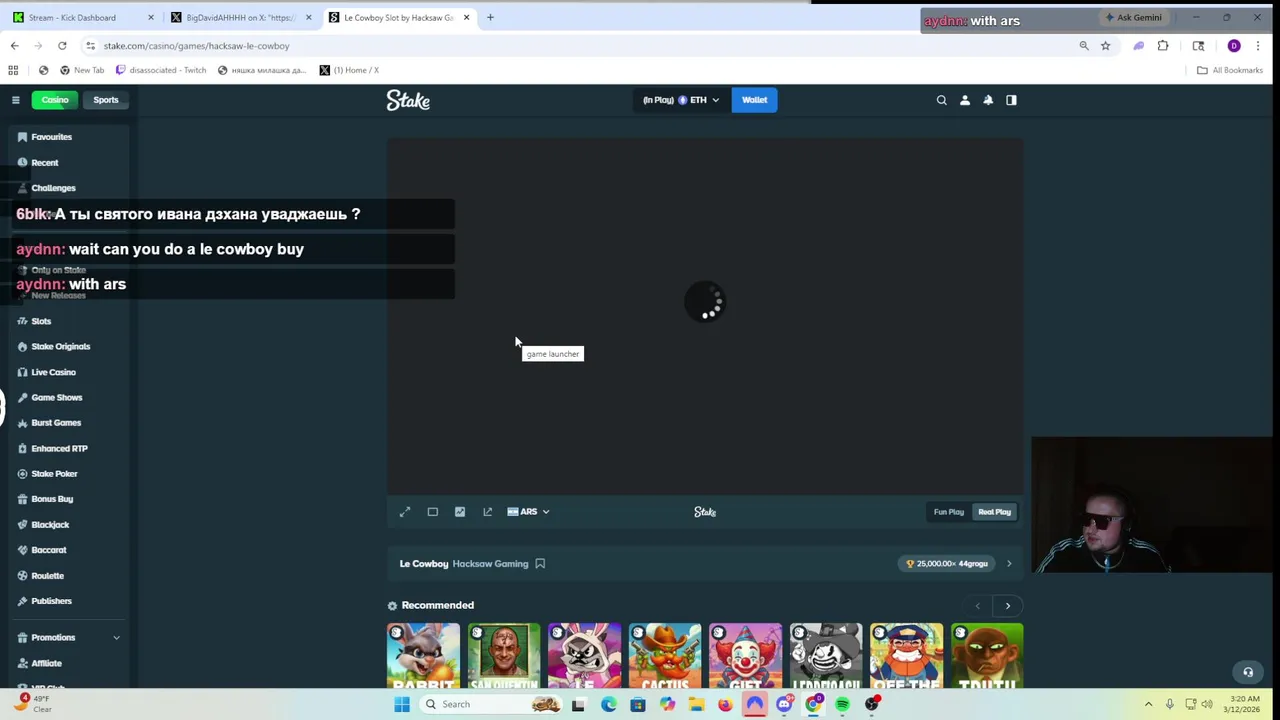Open the Rabbit recommended game thumbnail
Viewport: 1280px width, 720px height.
(423, 656)
